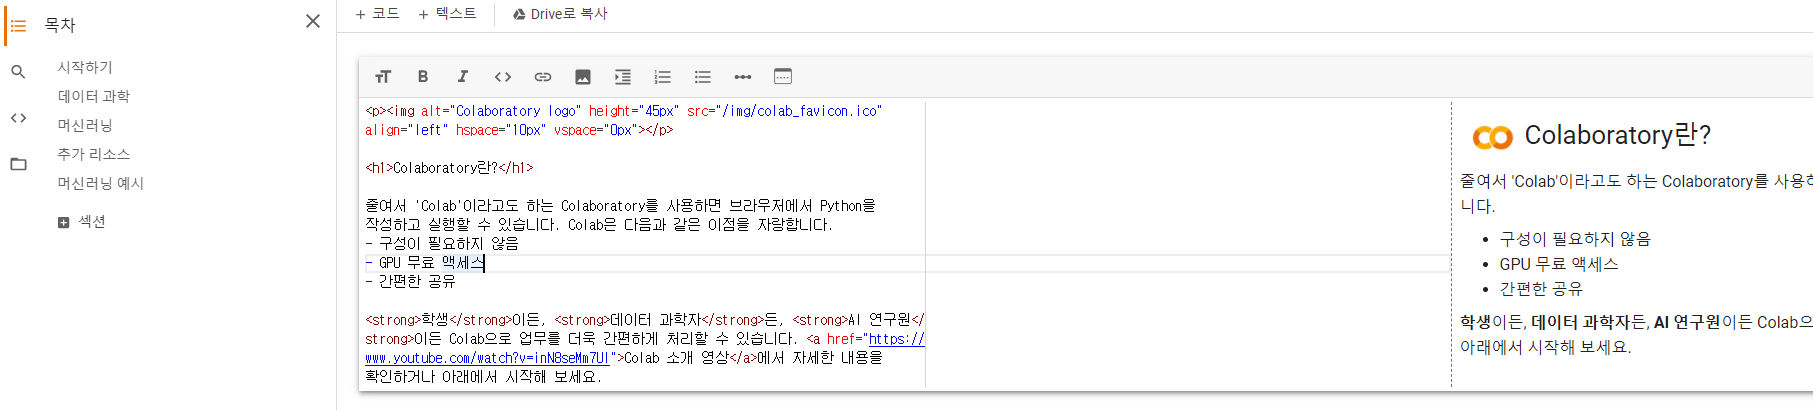This screenshot has height=410, width=1813.
Task: Open the search panel in sidebar
Action: point(18,72)
